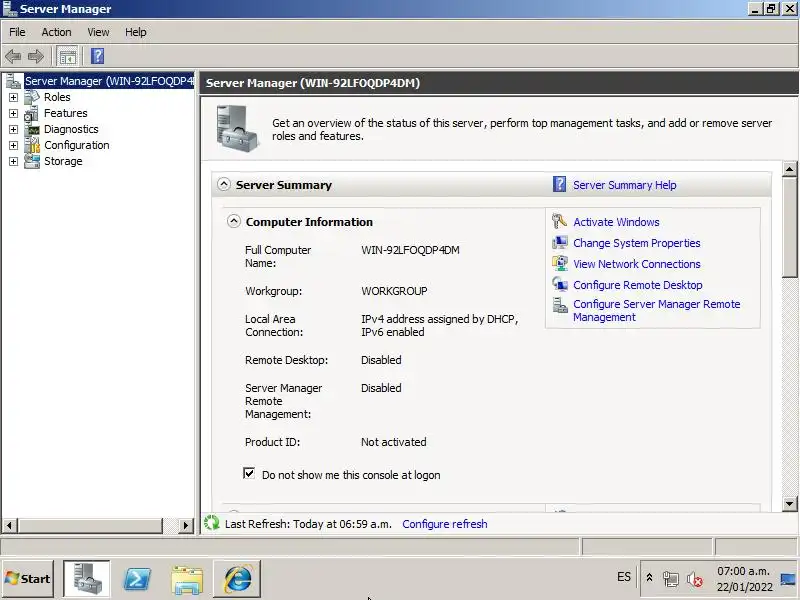The height and width of the screenshot is (600, 800).
Task: Click the Diagnostics tree icon
Action: [32, 129]
